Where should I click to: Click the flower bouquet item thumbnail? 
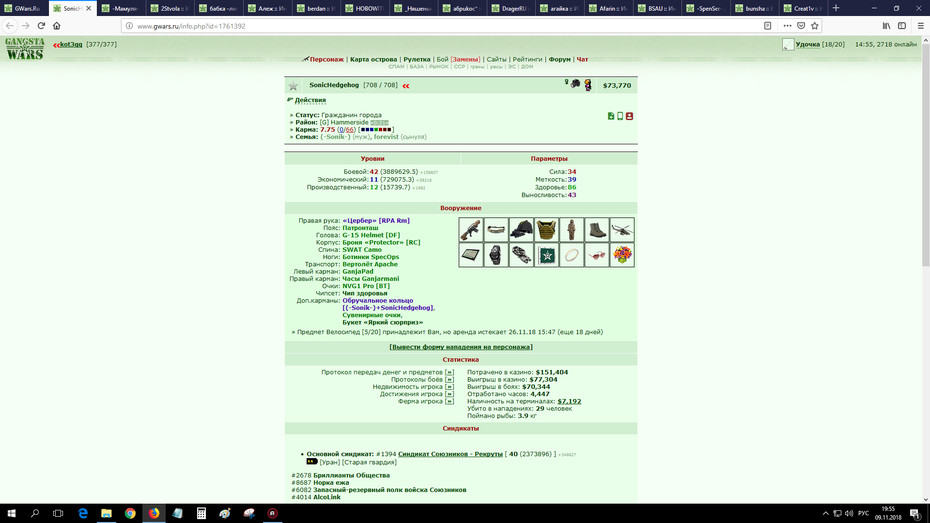click(622, 255)
